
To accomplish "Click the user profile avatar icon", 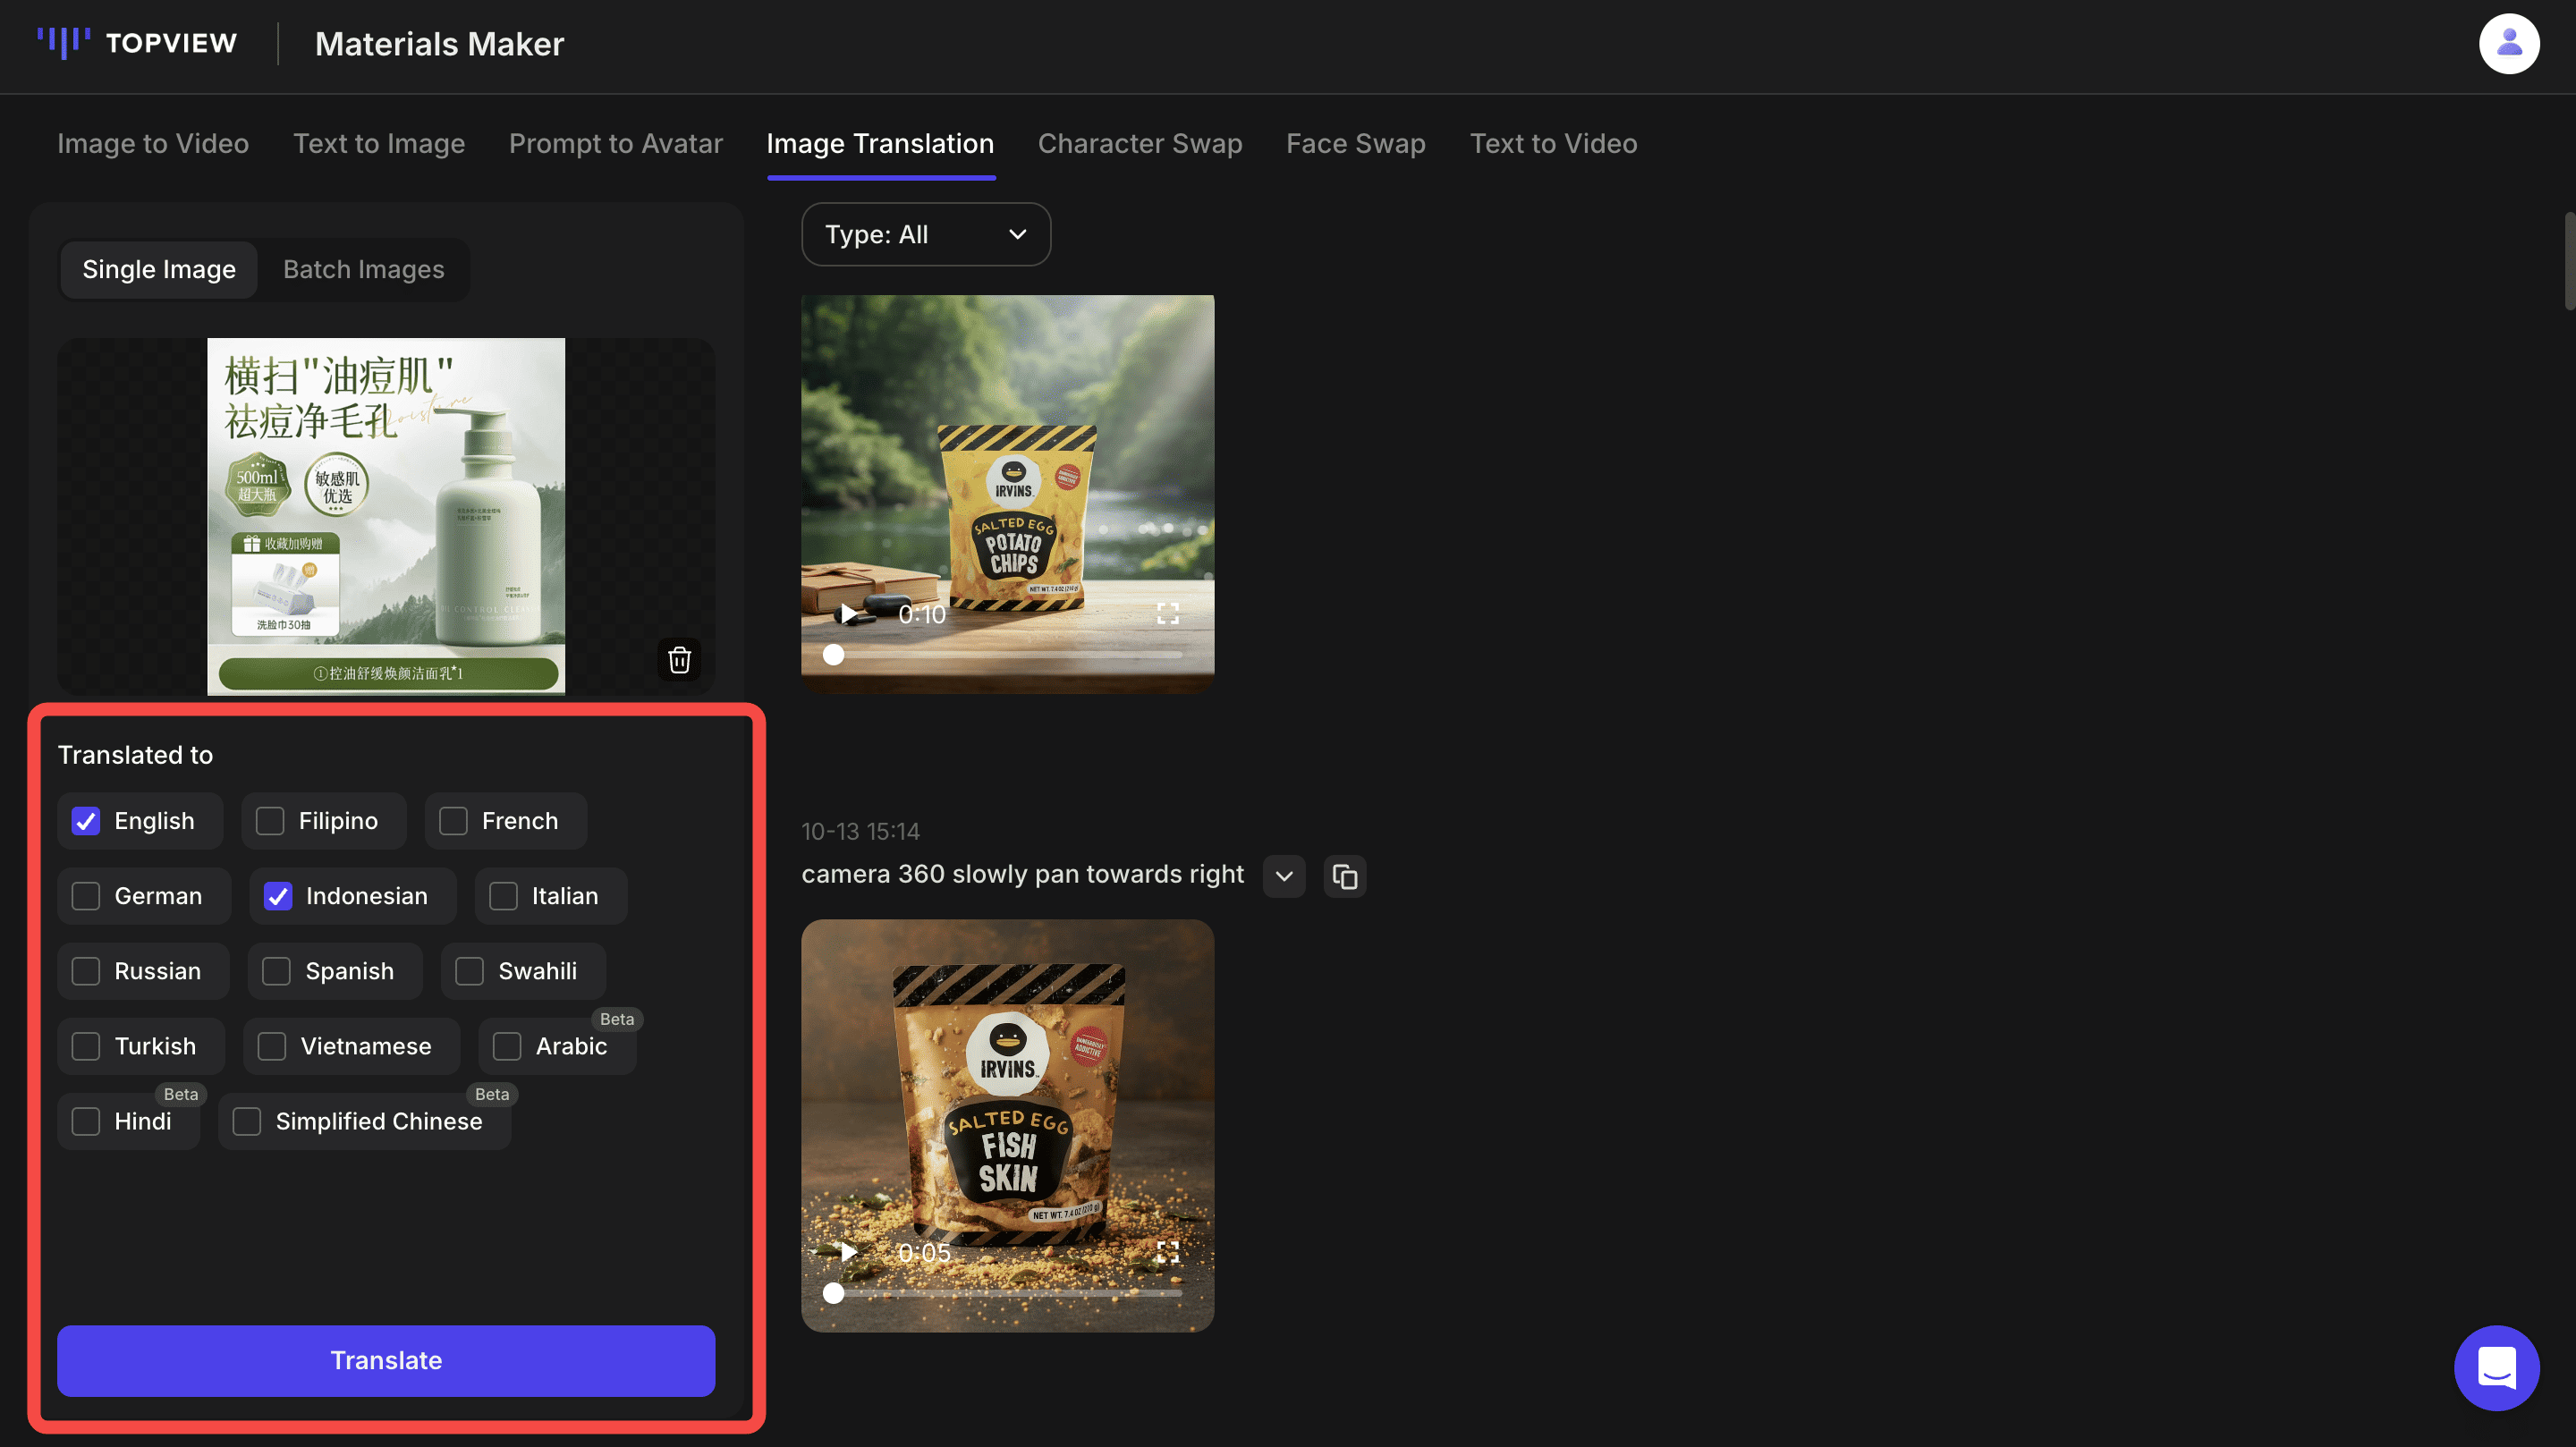I will pos(2508,44).
